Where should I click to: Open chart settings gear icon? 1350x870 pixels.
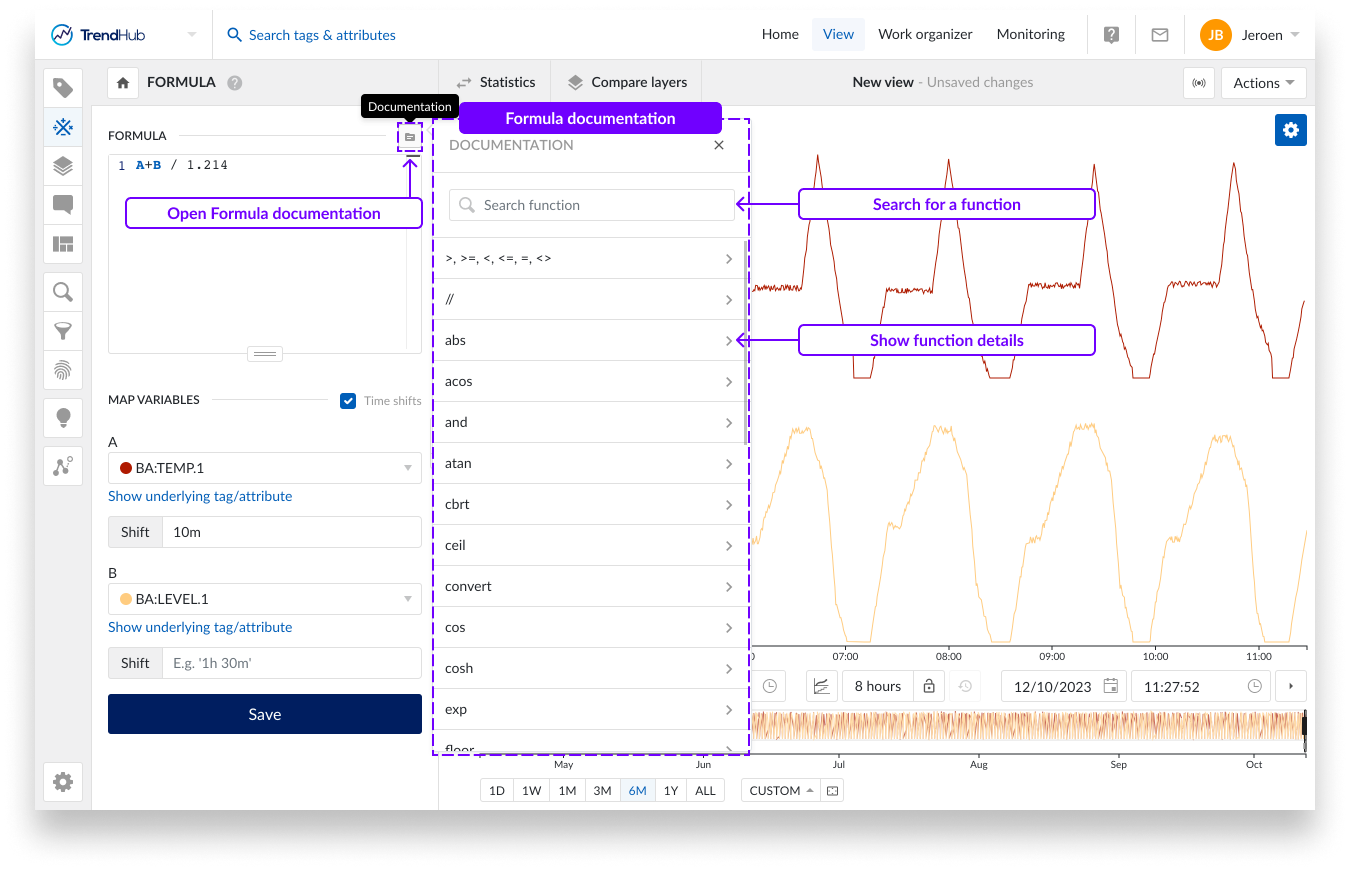[x=1290, y=130]
